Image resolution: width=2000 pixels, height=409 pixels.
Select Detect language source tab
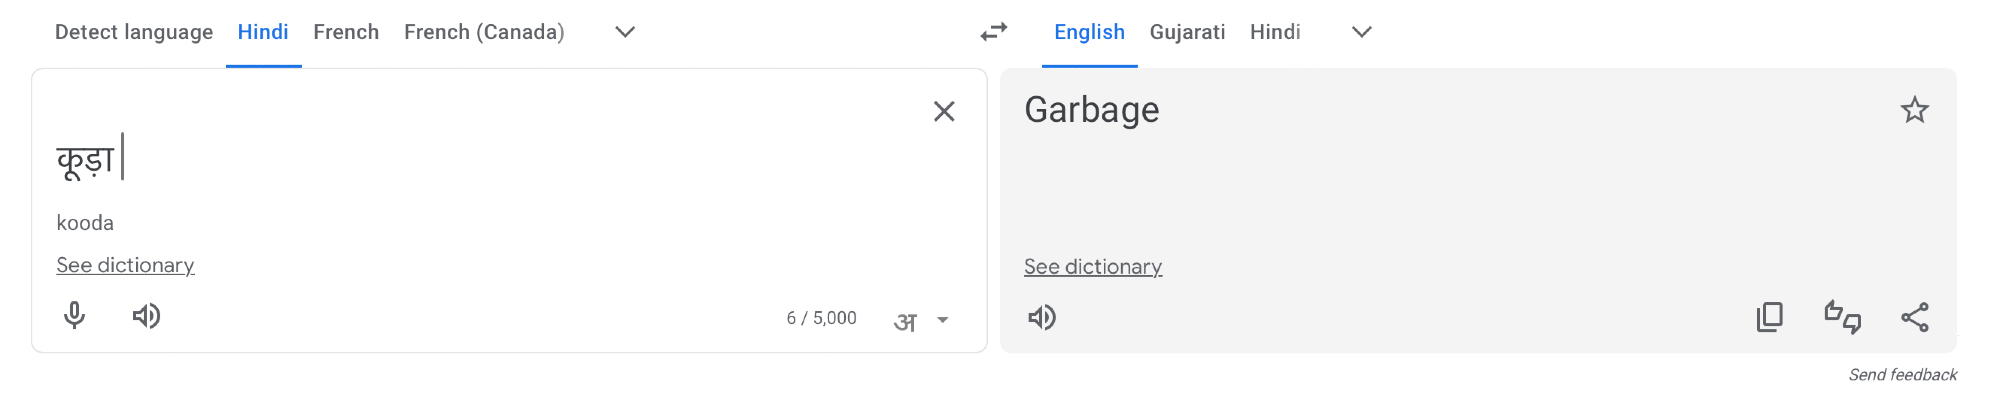134,32
